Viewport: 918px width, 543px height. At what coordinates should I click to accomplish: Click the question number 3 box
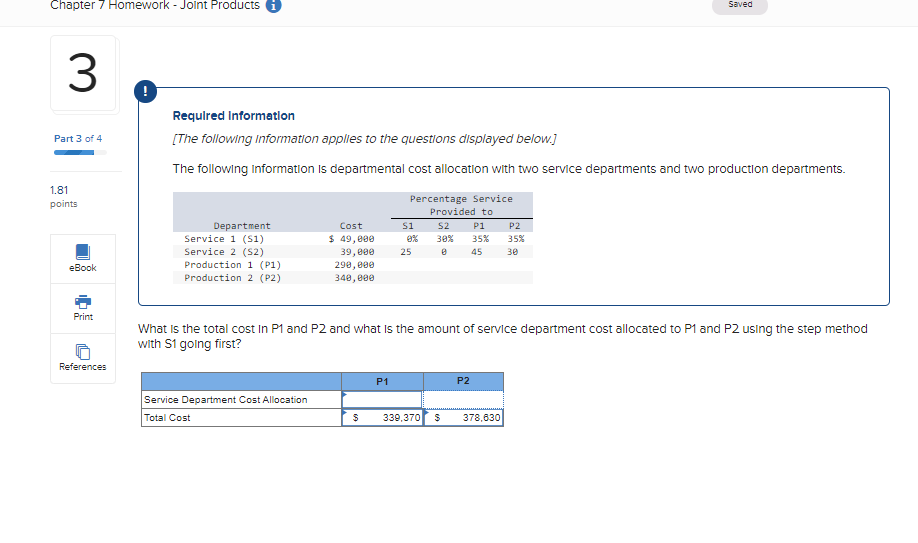[83, 73]
